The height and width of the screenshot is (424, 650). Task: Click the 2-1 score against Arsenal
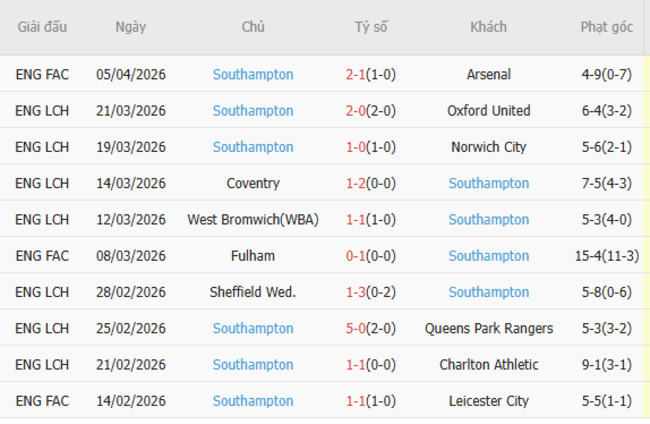(x=356, y=74)
